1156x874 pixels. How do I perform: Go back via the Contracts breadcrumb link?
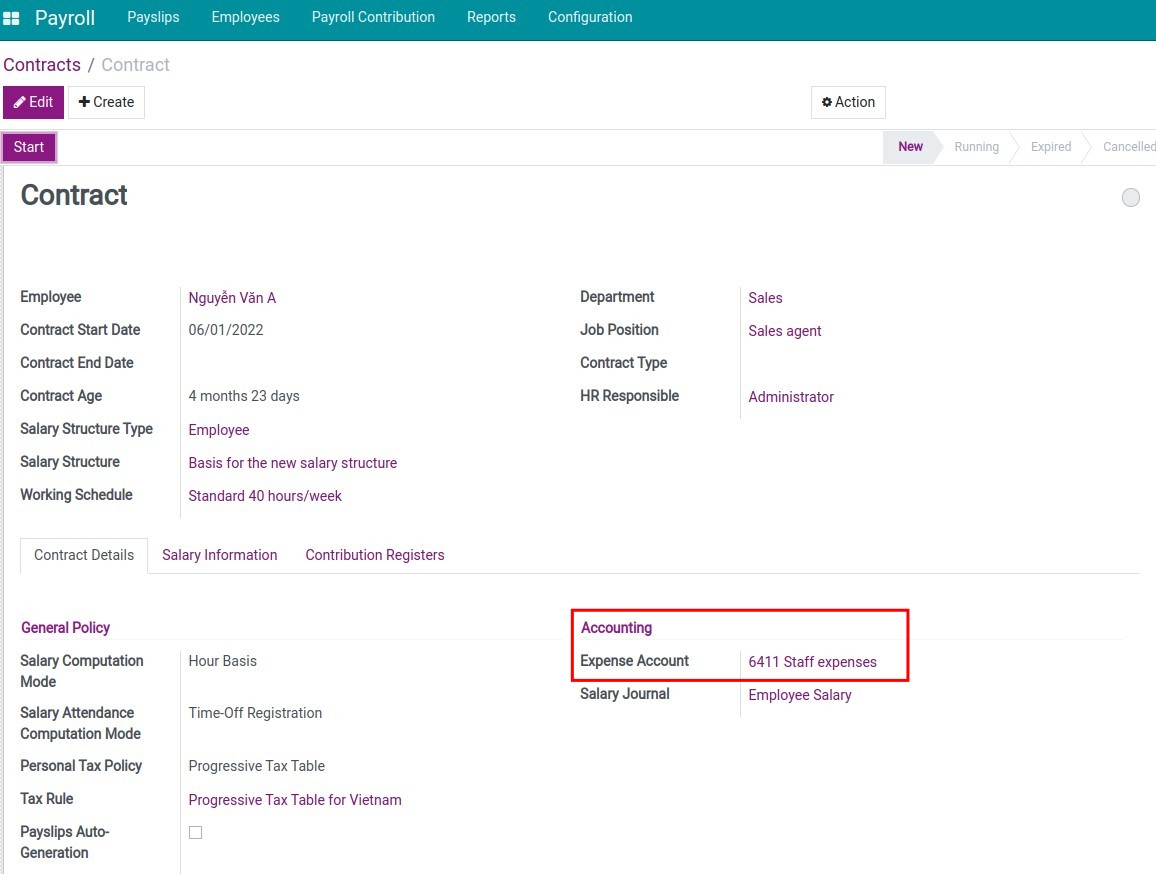[x=42, y=64]
